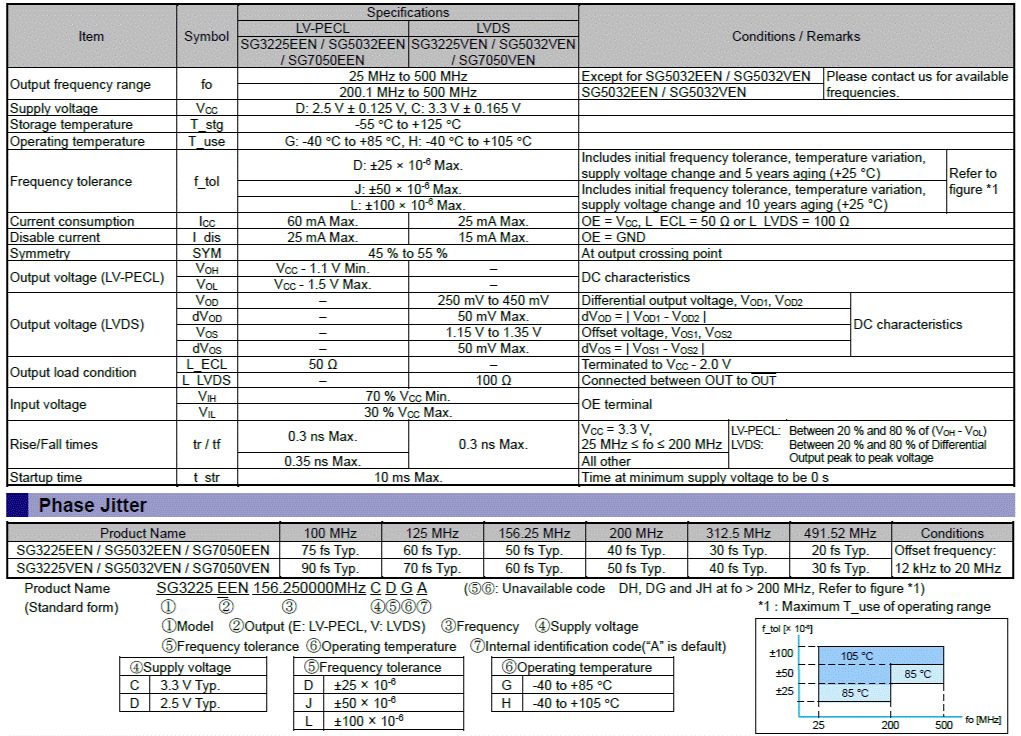Click the 'At output crossing point' remark
This screenshot has width=1021, height=736.
651,253
